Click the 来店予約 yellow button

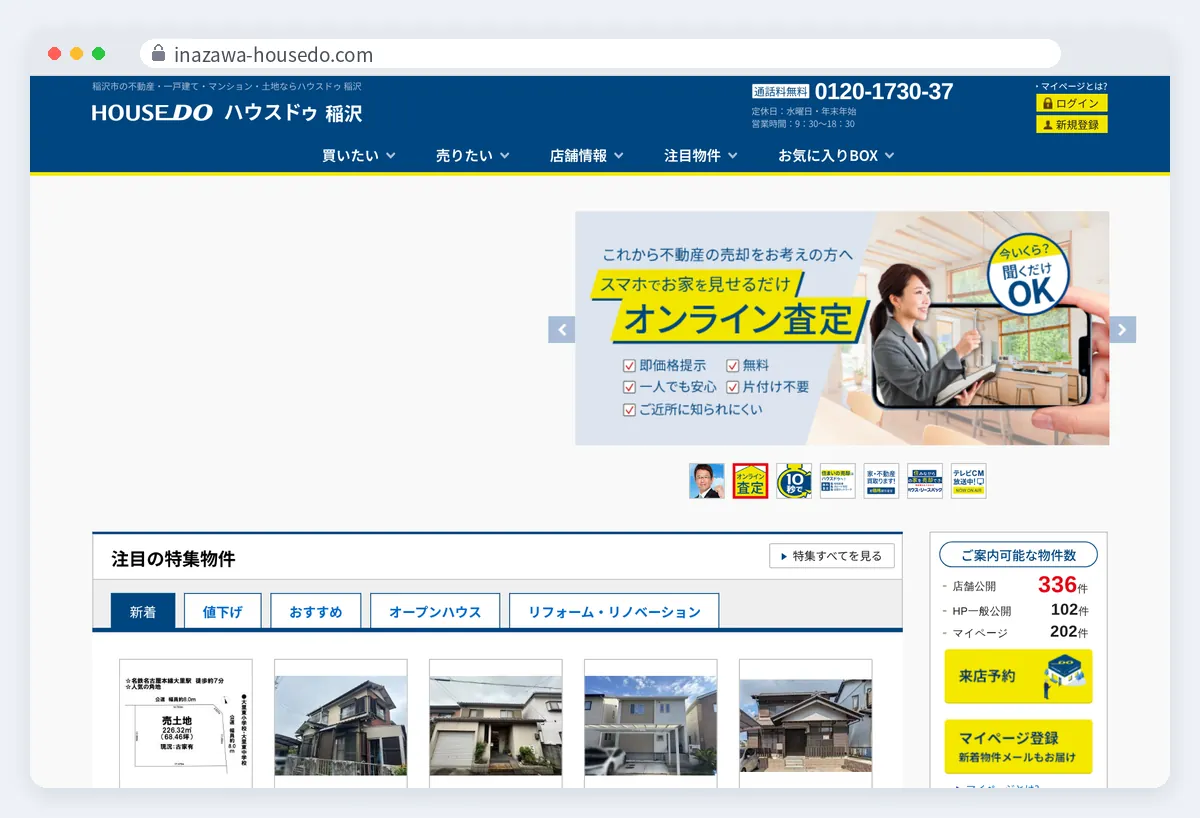coord(1019,676)
